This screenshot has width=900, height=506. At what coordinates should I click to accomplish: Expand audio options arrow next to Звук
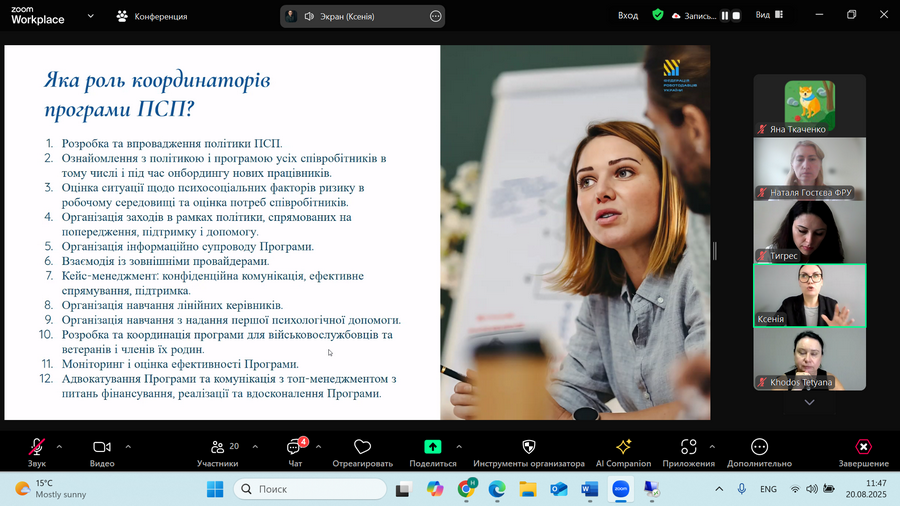coord(59,447)
